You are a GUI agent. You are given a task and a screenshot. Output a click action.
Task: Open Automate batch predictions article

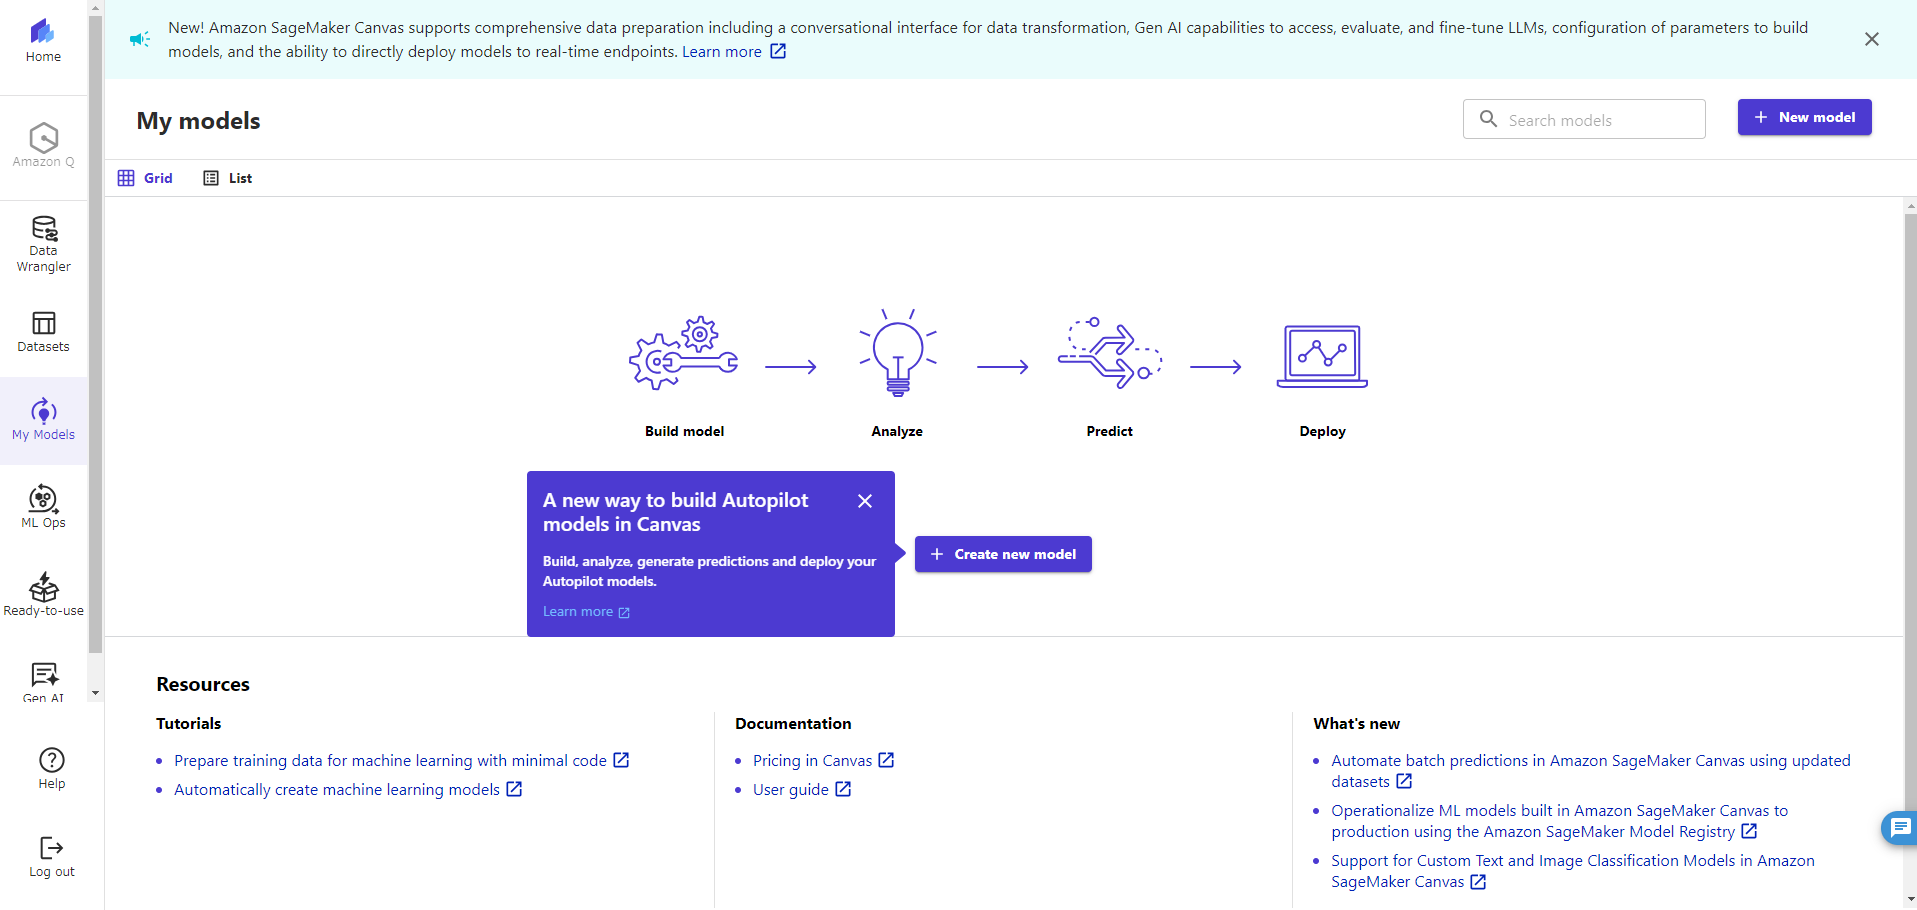[1590, 771]
